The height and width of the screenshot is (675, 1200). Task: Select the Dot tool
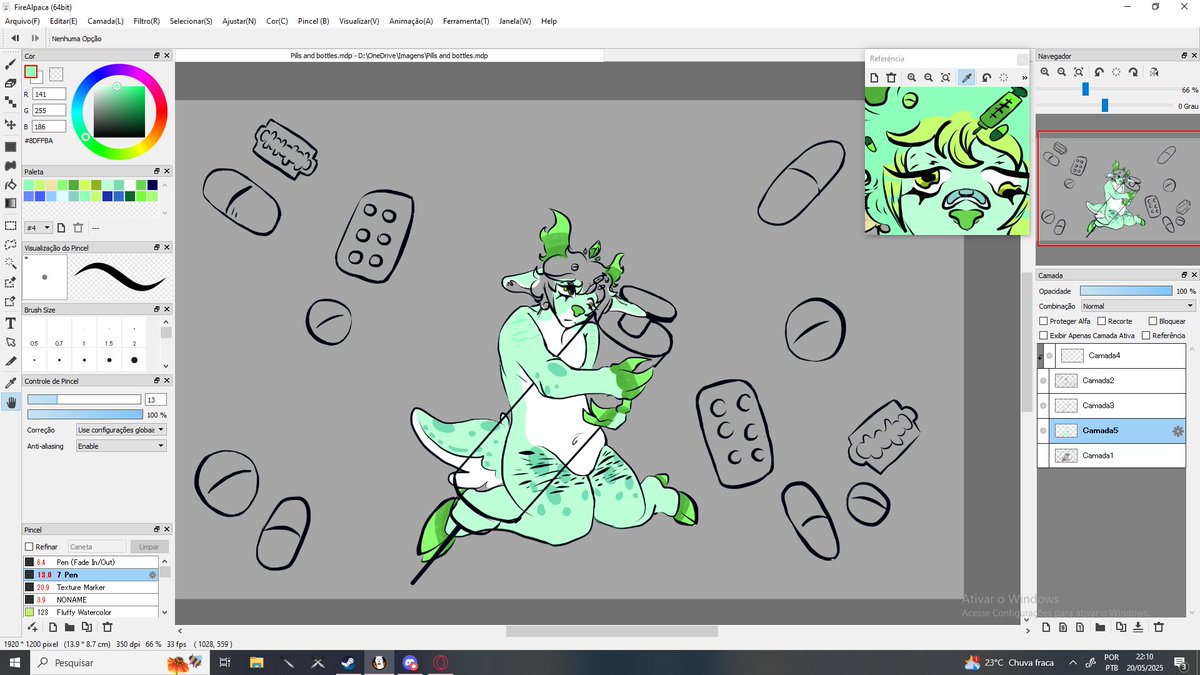tap(10, 104)
